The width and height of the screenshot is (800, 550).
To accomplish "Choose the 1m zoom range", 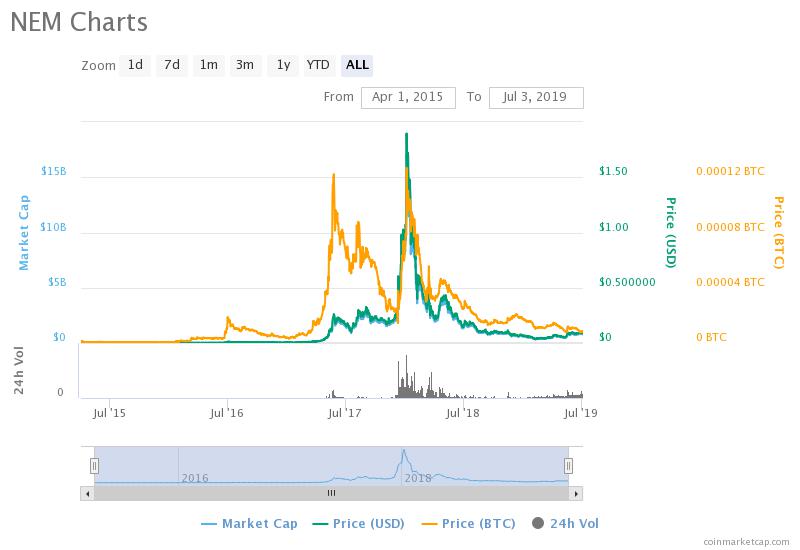I will [x=209, y=65].
